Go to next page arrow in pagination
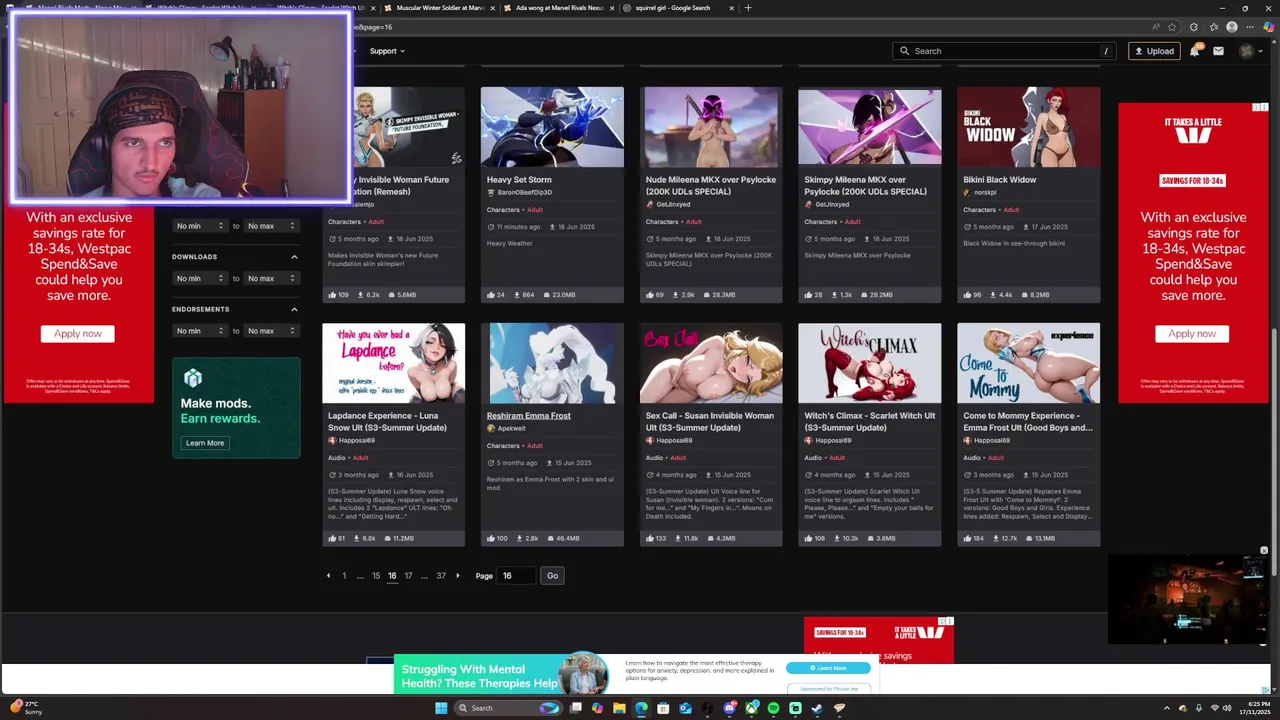 coord(458,576)
